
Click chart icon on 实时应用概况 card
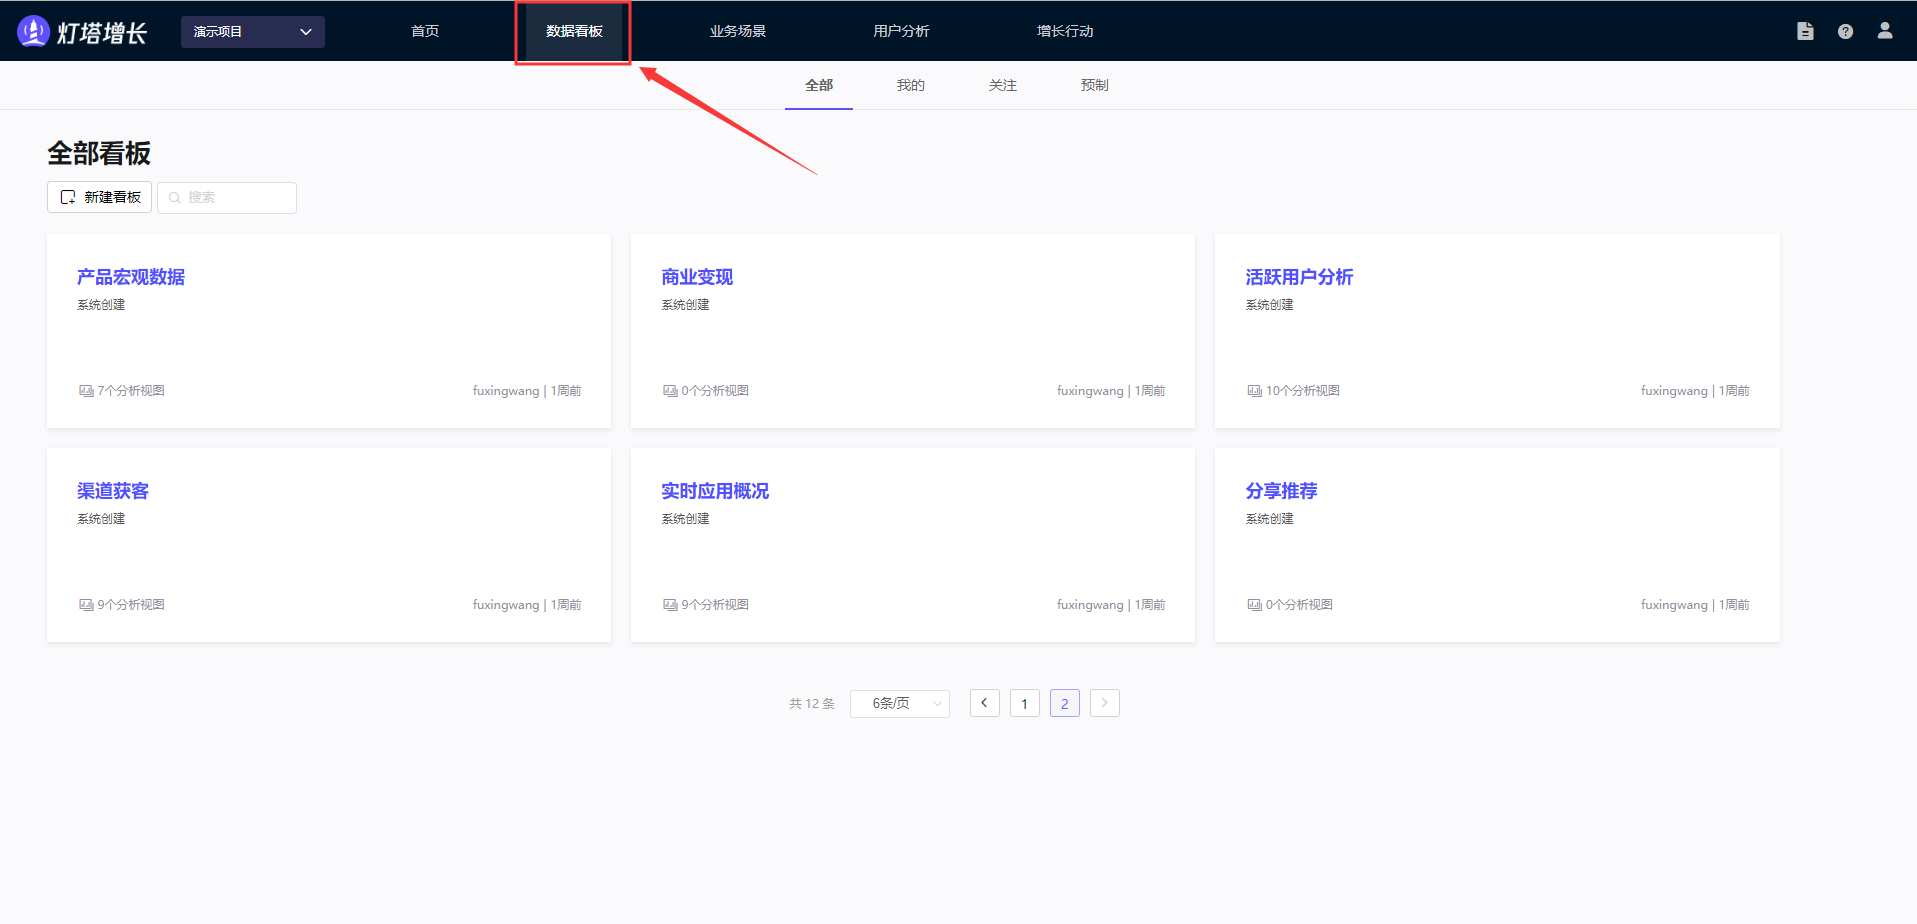click(x=670, y=605)
